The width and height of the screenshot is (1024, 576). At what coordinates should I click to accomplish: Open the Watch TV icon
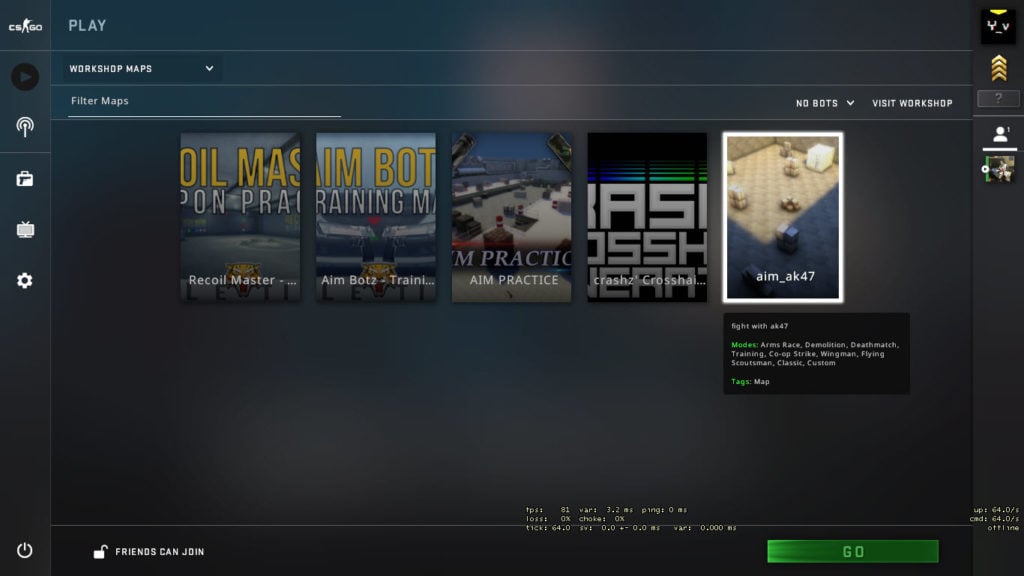click(25, 230)
